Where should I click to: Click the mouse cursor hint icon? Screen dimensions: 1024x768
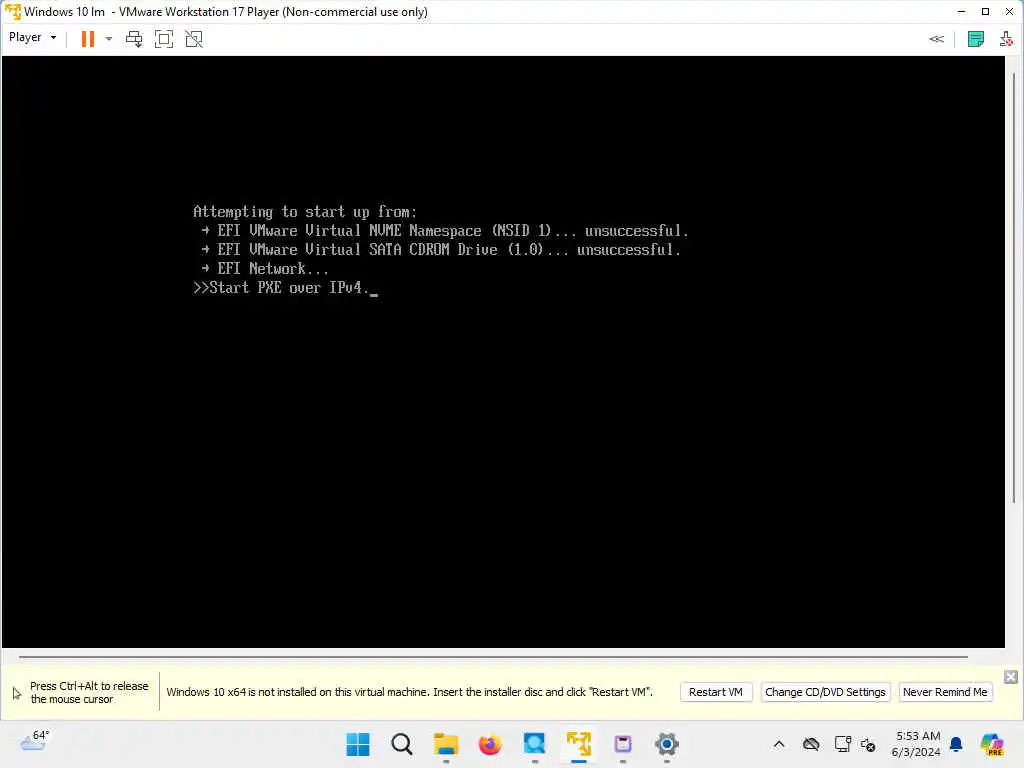click(17, 693)
